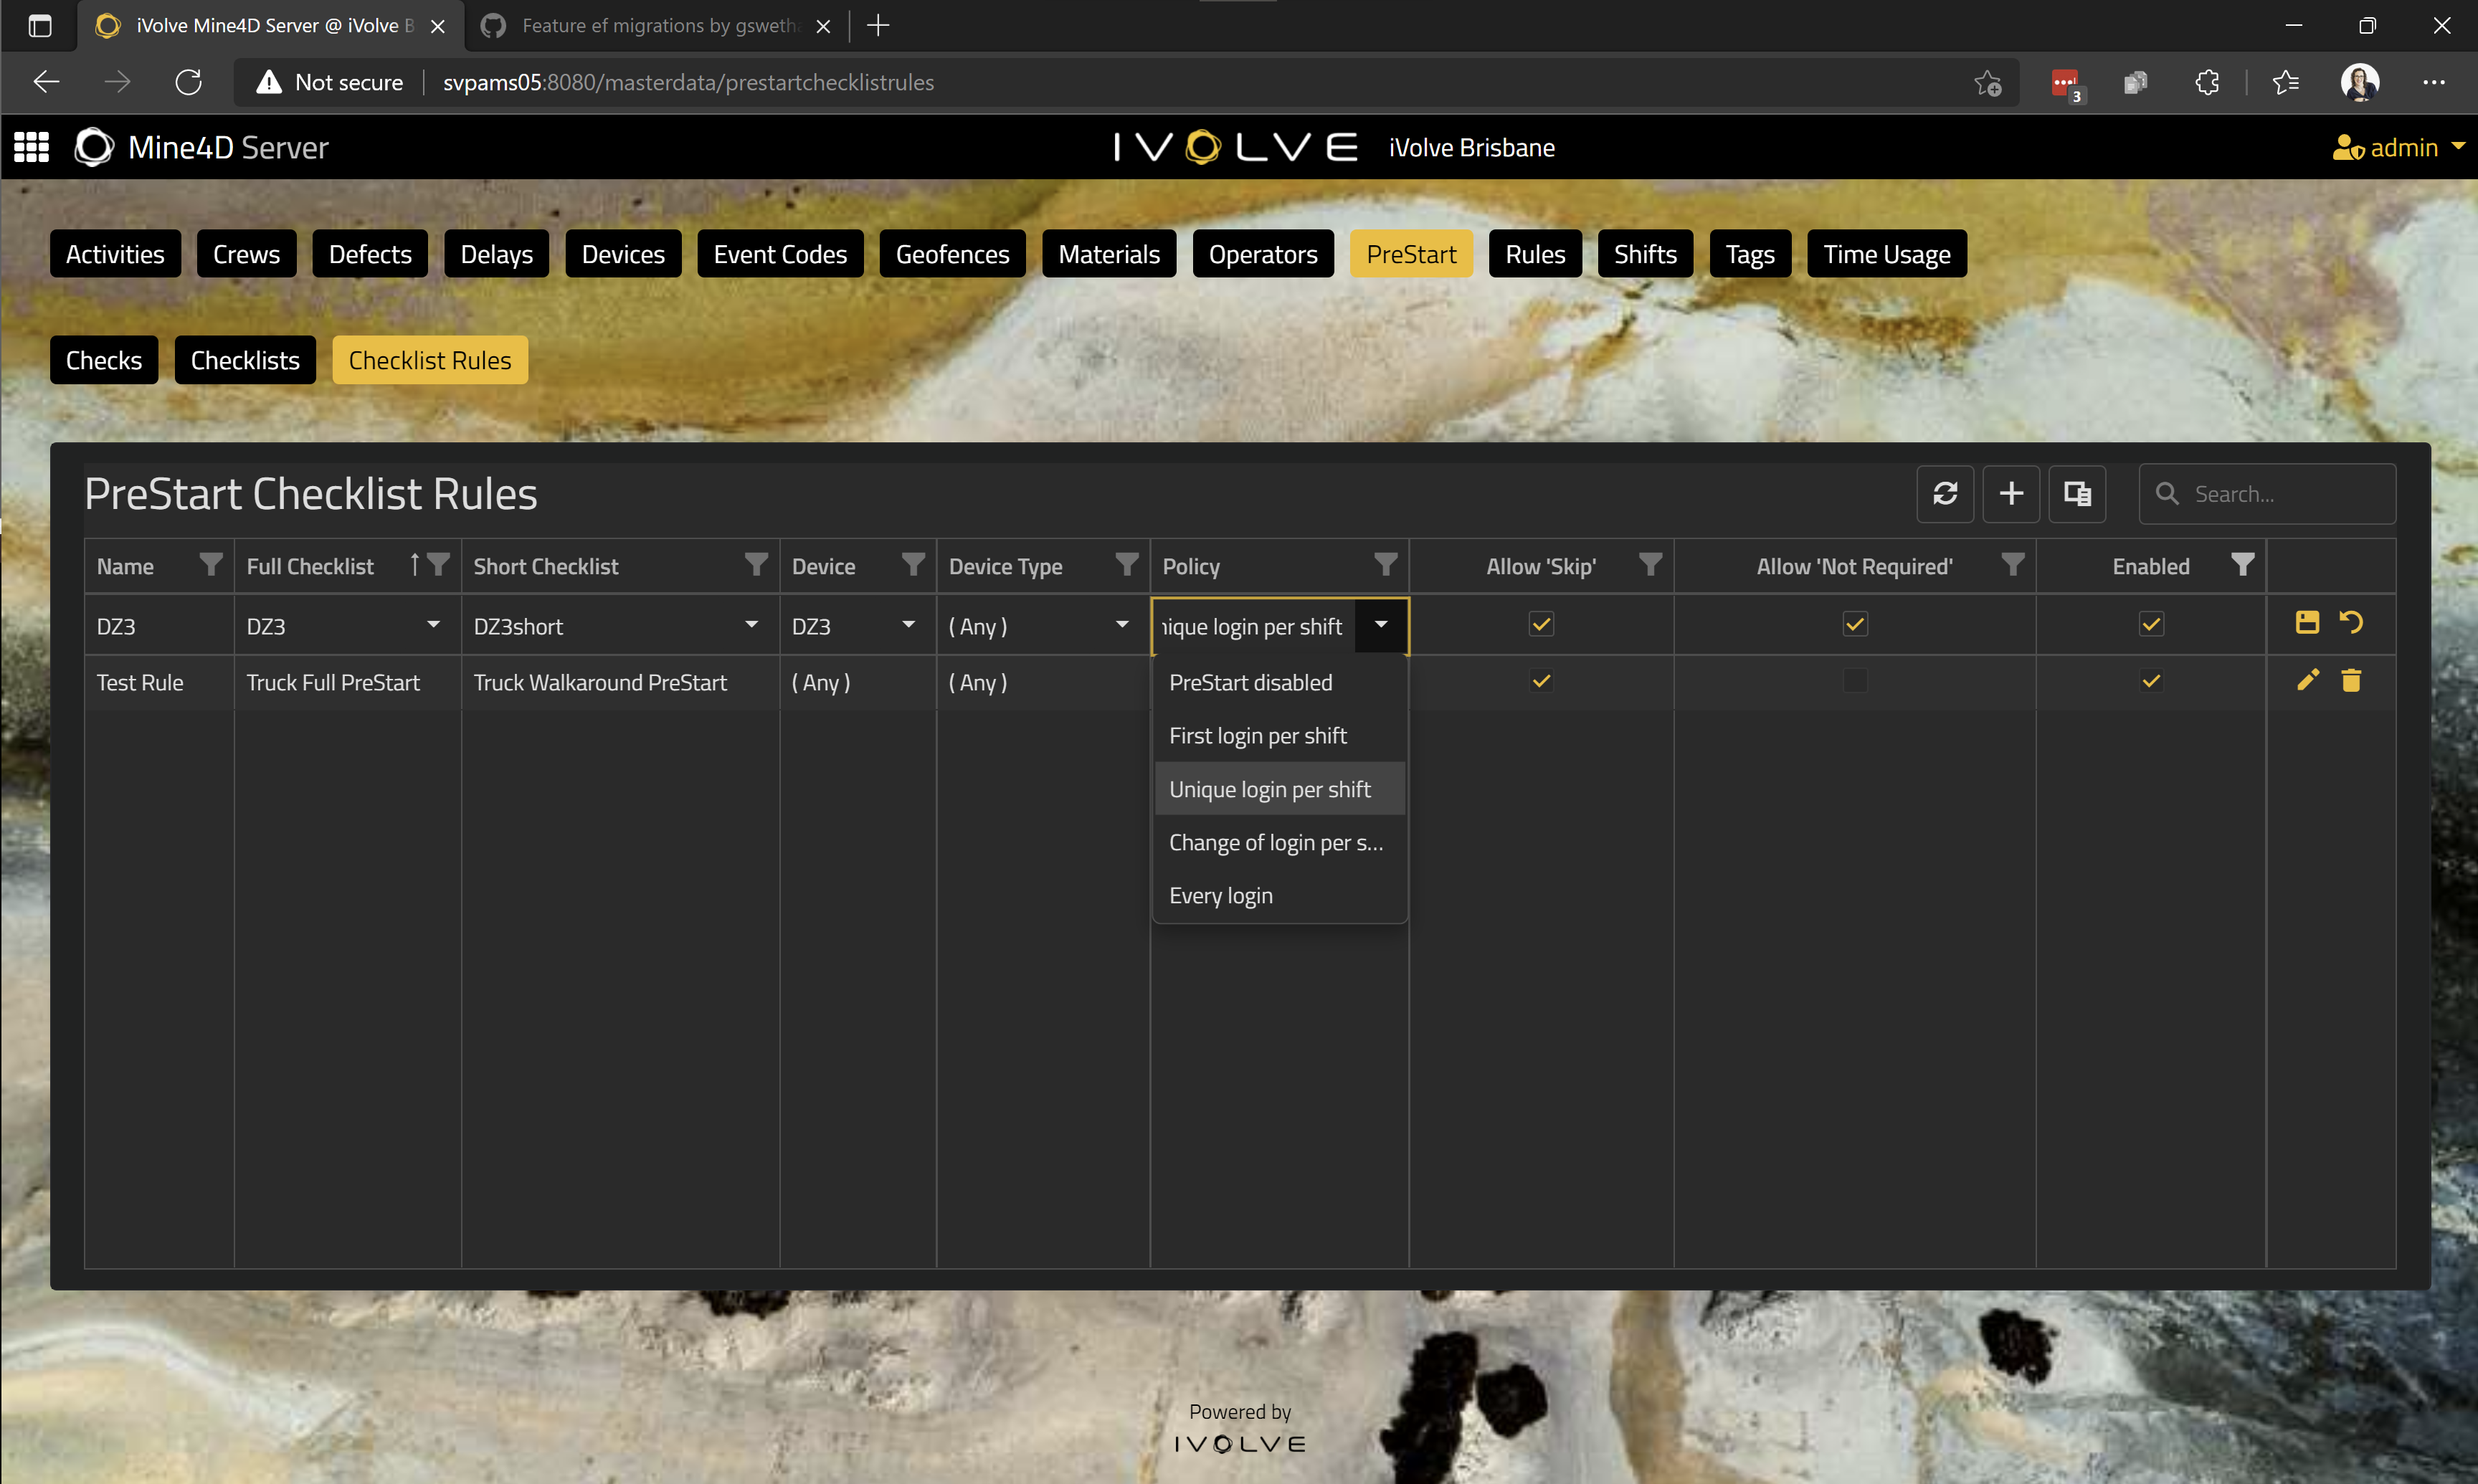Toggle Allow 'Skip' for Test Rule
2478x1484 pixels.
click(x=1541, y=681)
